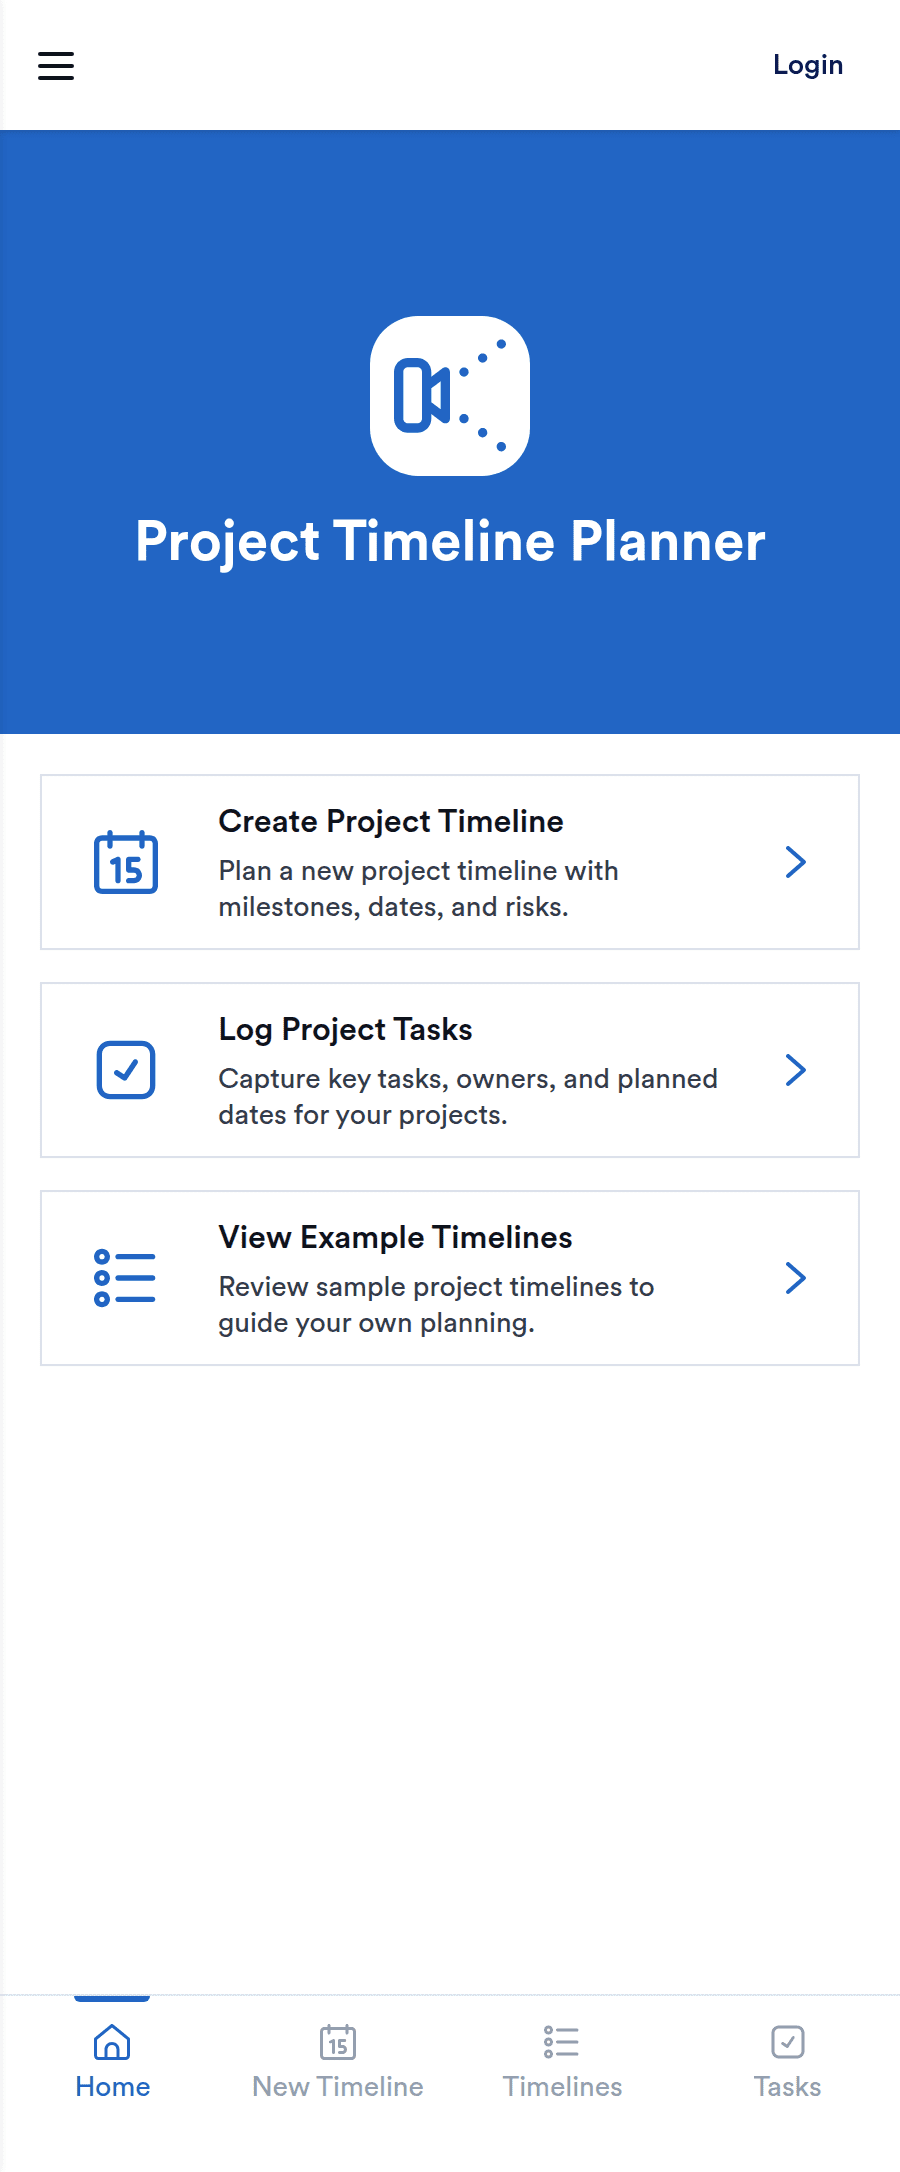This screenshot has width=900, height=2172.
Task: Click the Login link
Action: tap(807, 65)
